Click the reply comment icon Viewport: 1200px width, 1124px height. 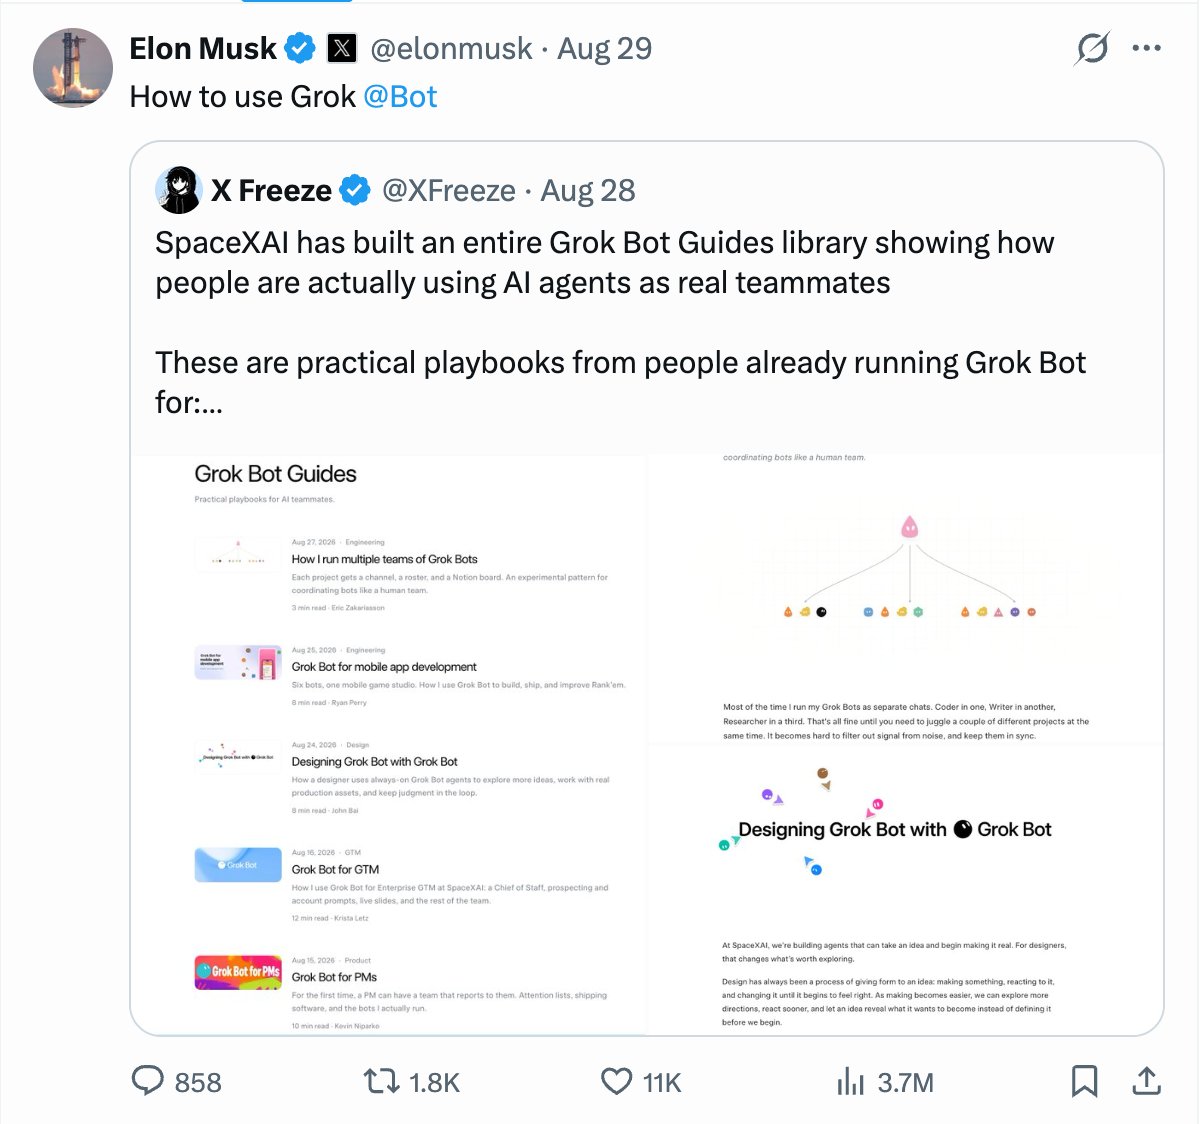(148, 1081)
